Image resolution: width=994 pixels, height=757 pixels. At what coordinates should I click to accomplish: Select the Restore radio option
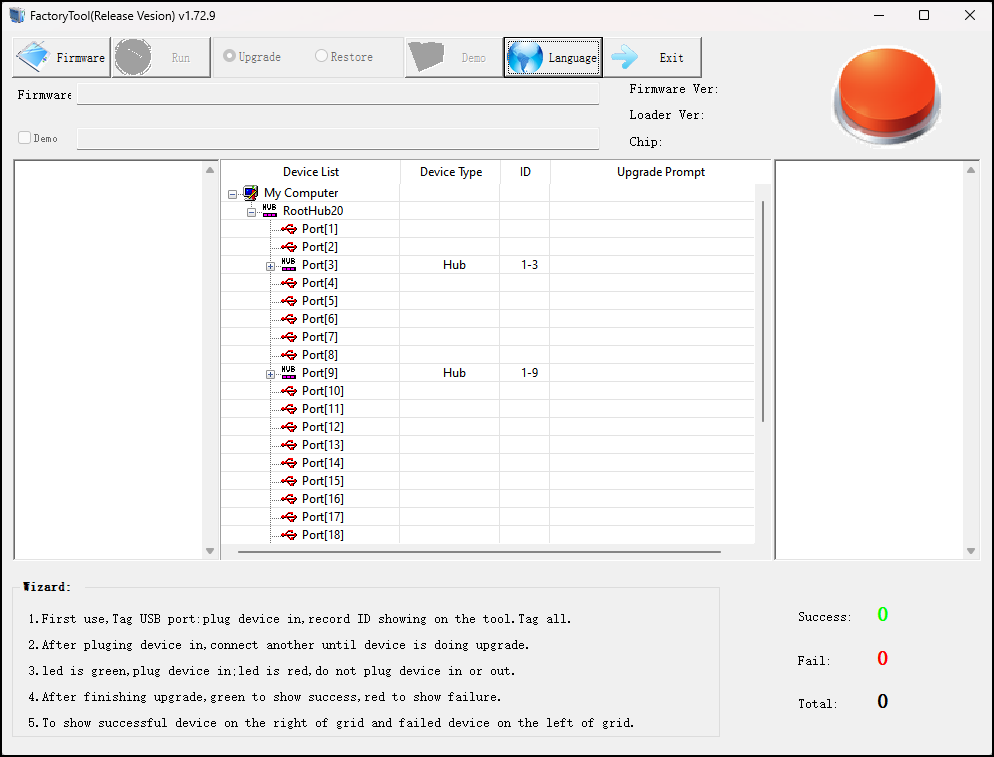[x=344, y=56]
